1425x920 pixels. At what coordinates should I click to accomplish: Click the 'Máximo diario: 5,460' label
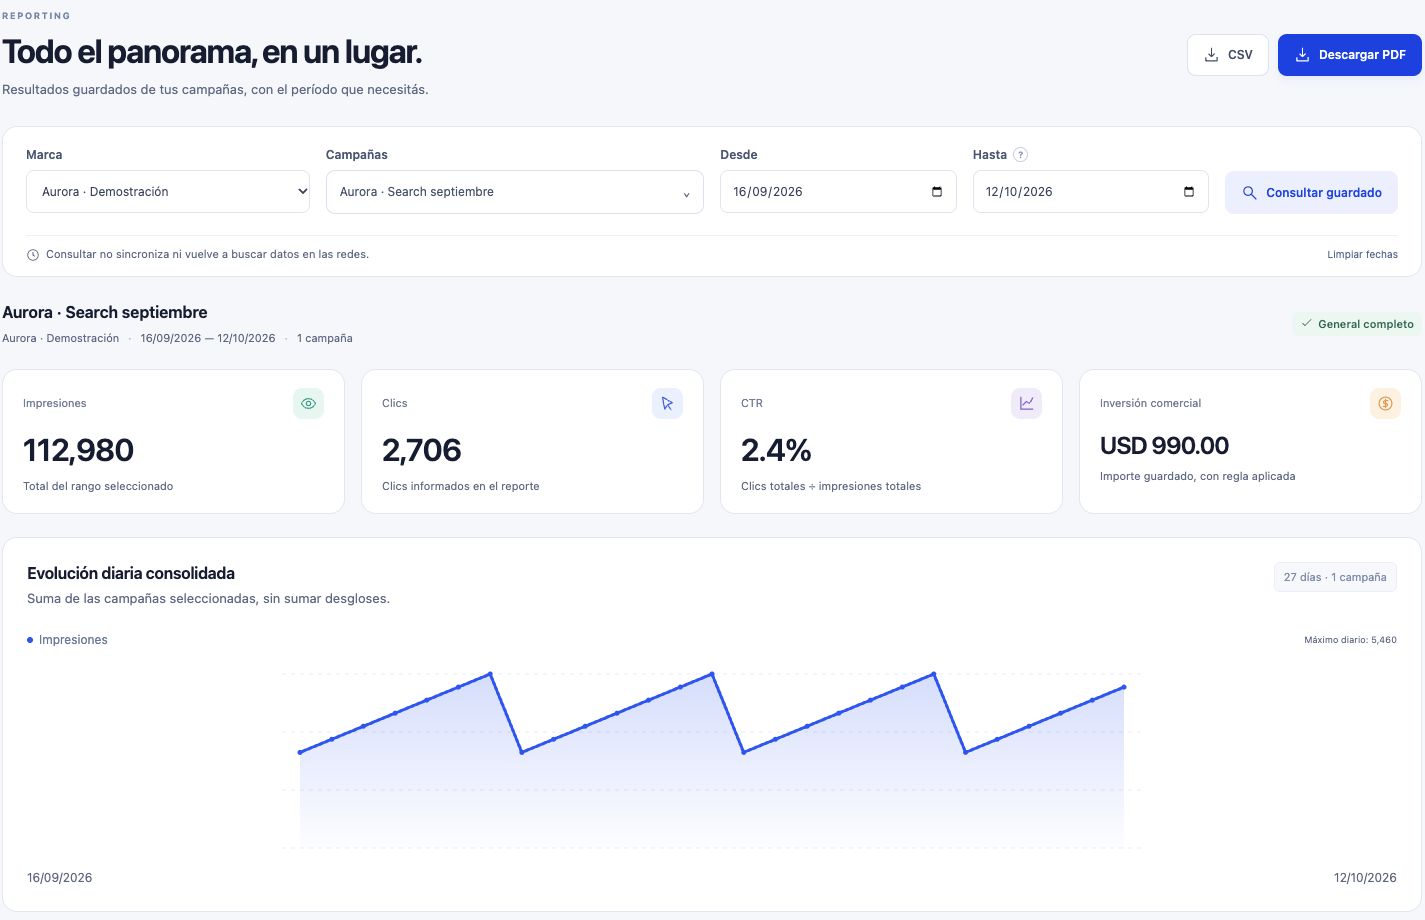[1350, 640]
